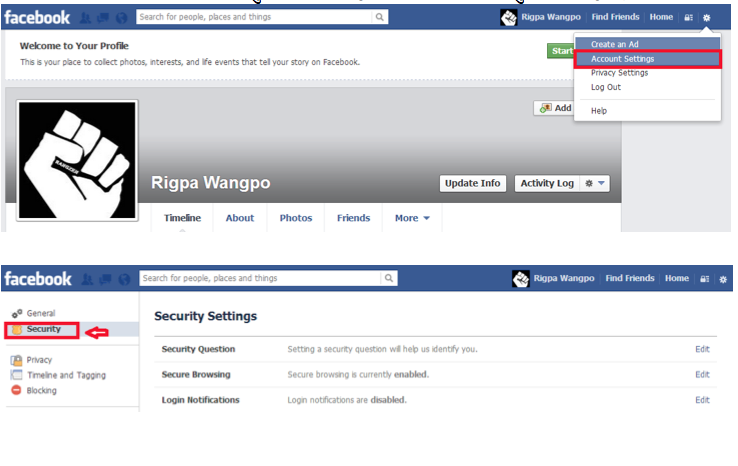The height and width of the screenshot is (466, 738).
Task: Open Blocking settings in sidebar
Action: (41, 391)
